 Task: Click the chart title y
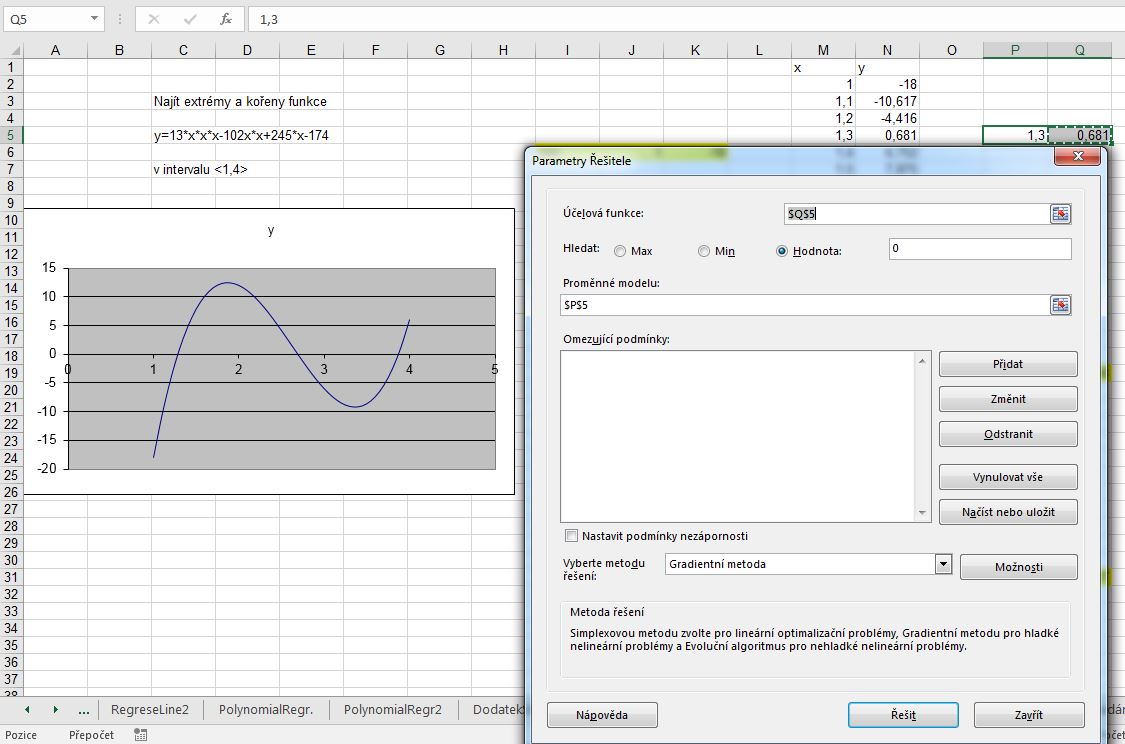coord(270,230)
